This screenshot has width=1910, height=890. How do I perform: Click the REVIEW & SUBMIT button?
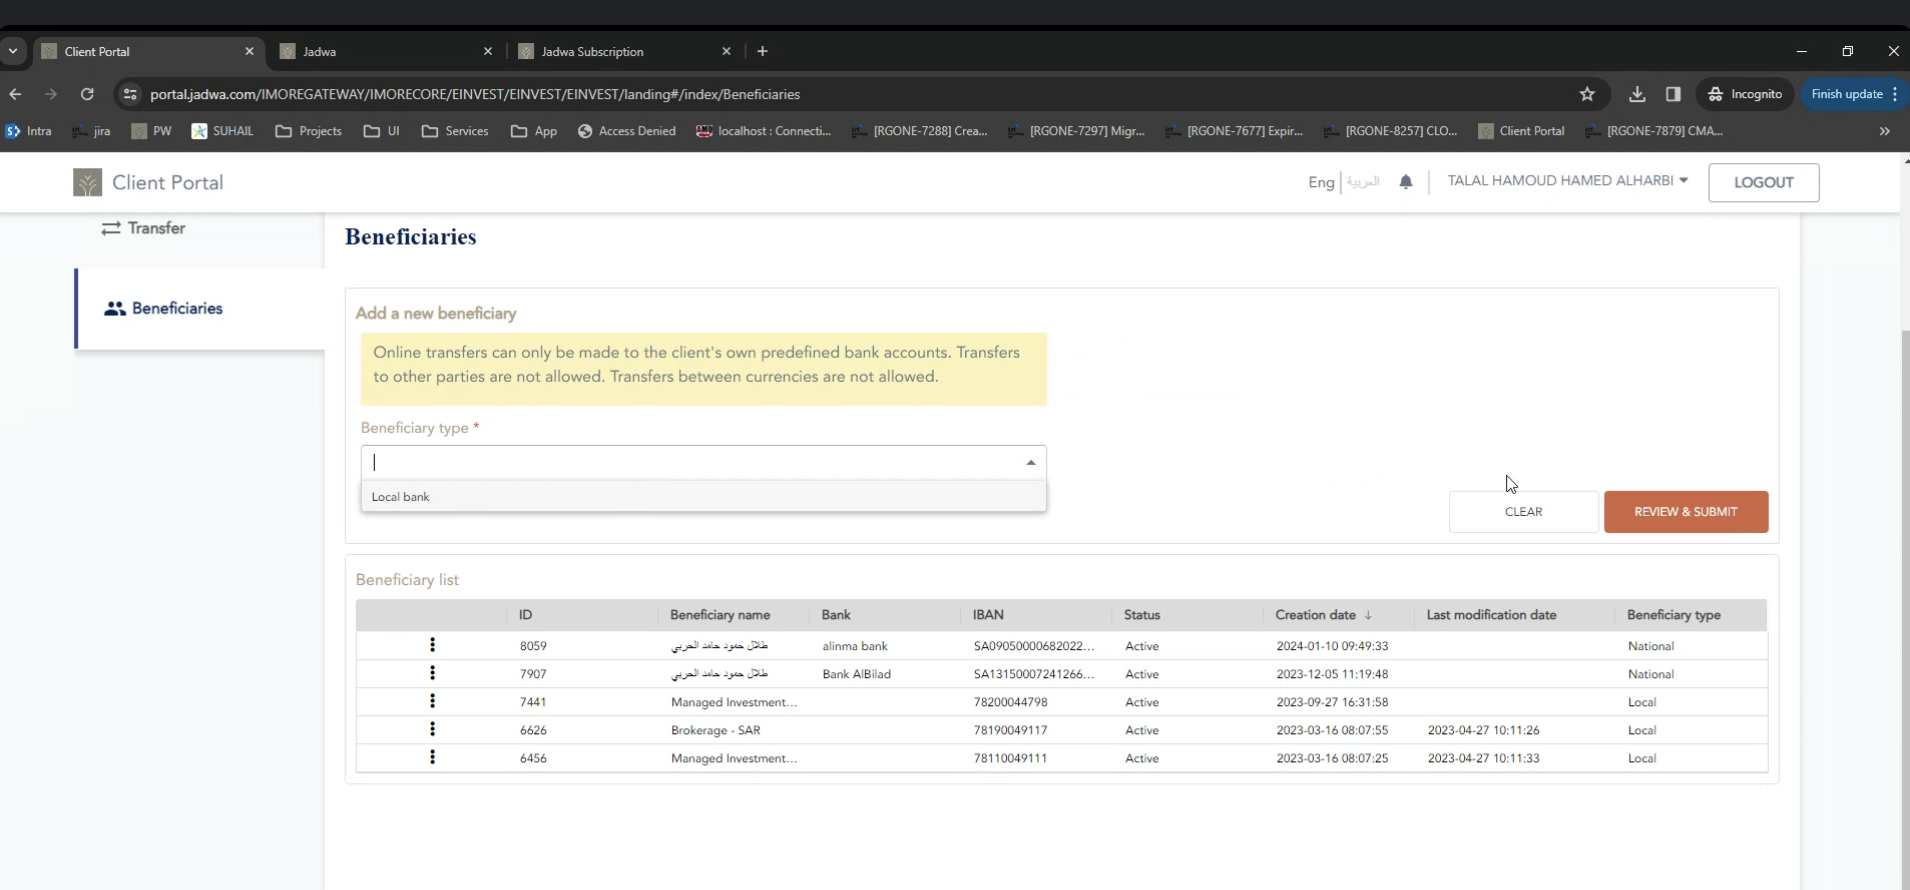(1685, 512)
